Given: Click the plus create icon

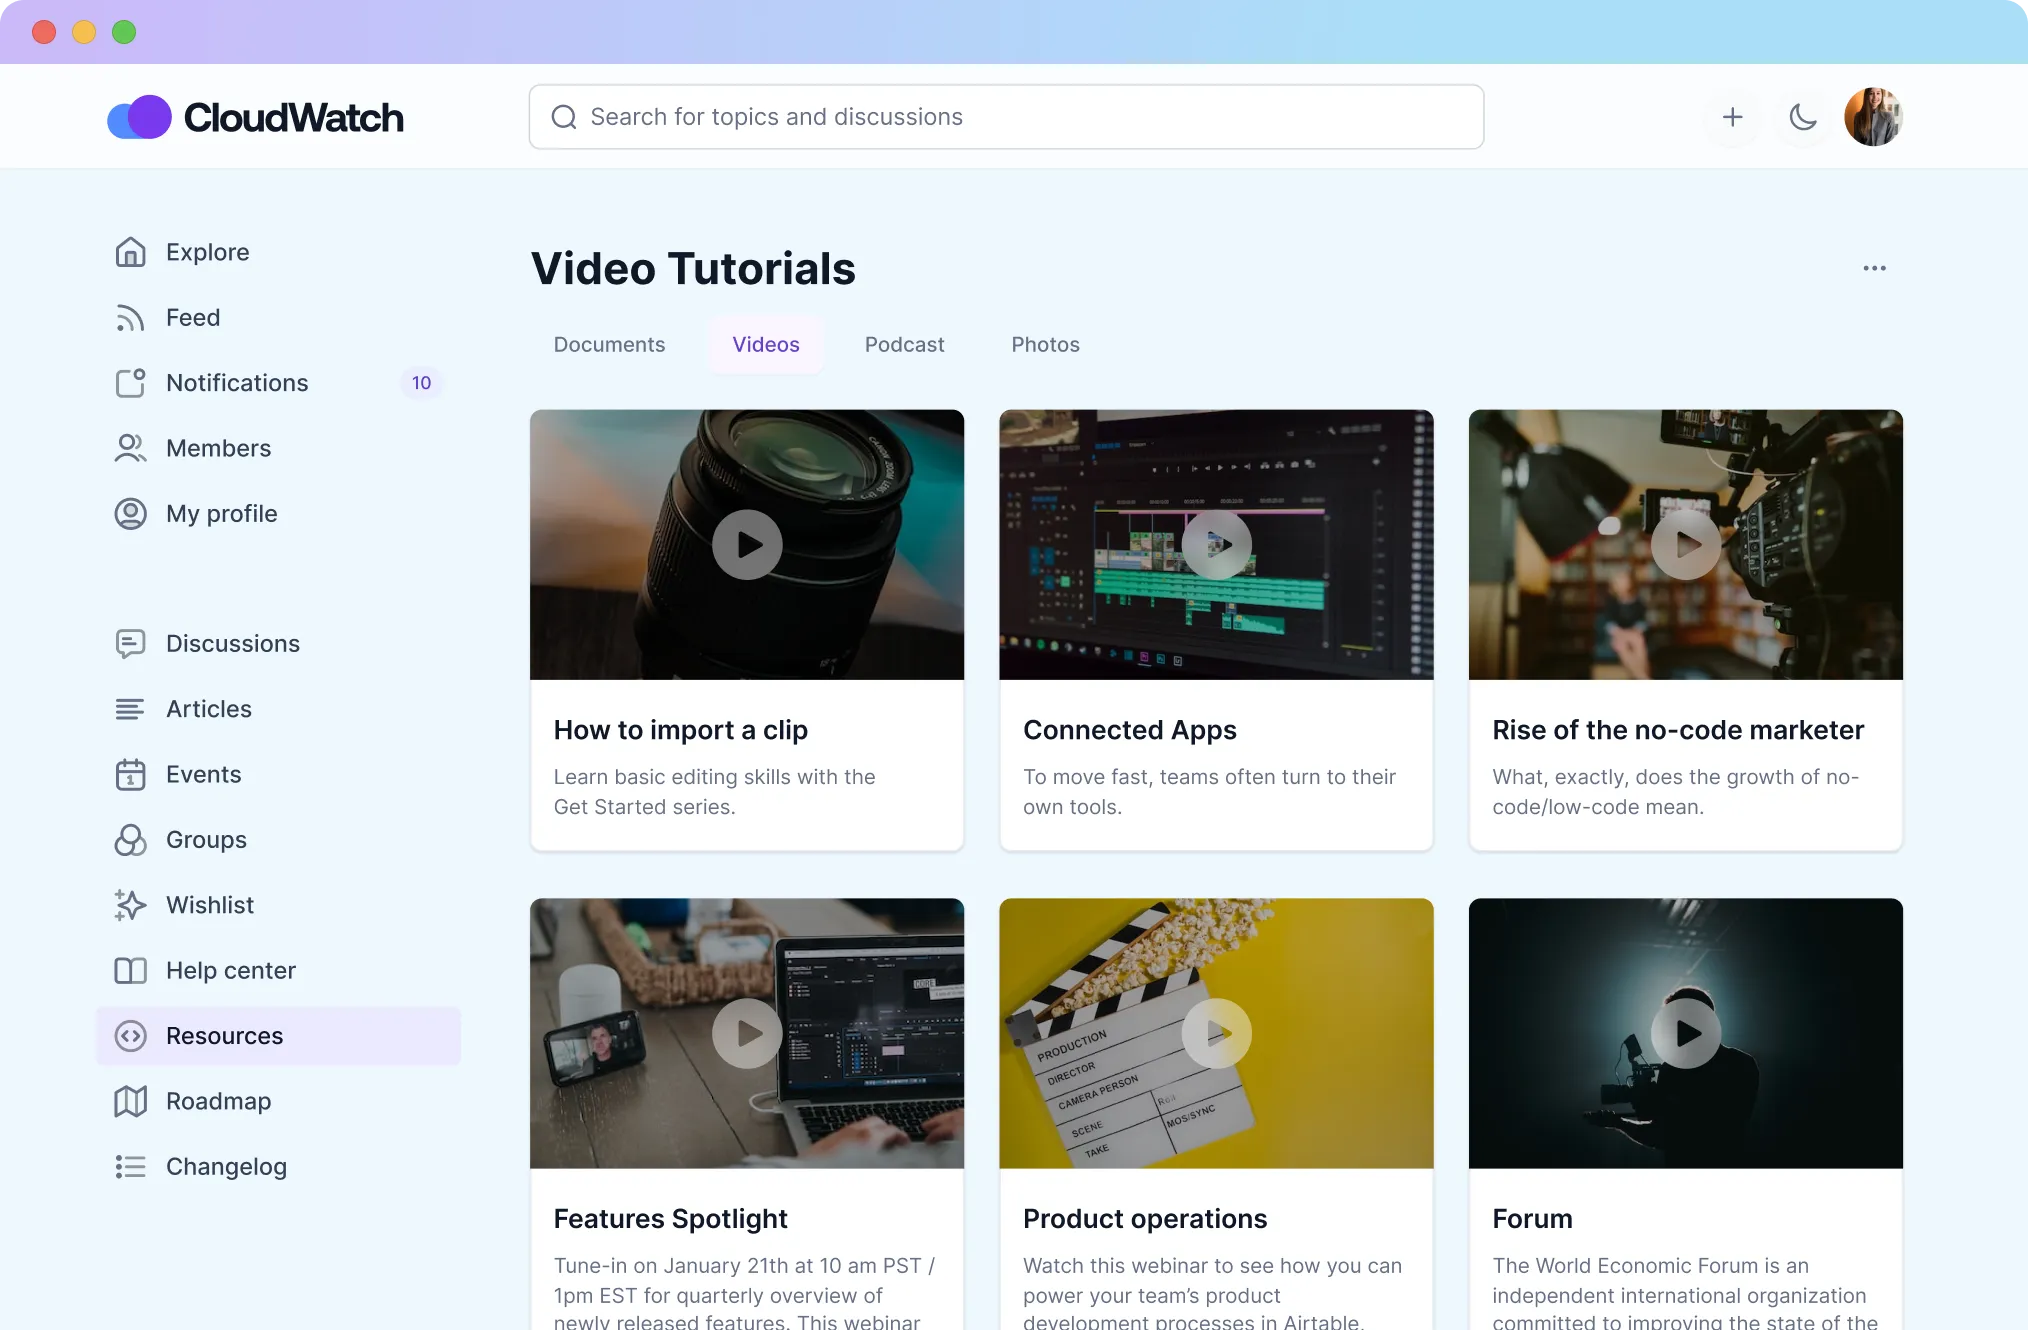Looking at the screenshot, I should pyautogui.click(x=1732, y=117).
